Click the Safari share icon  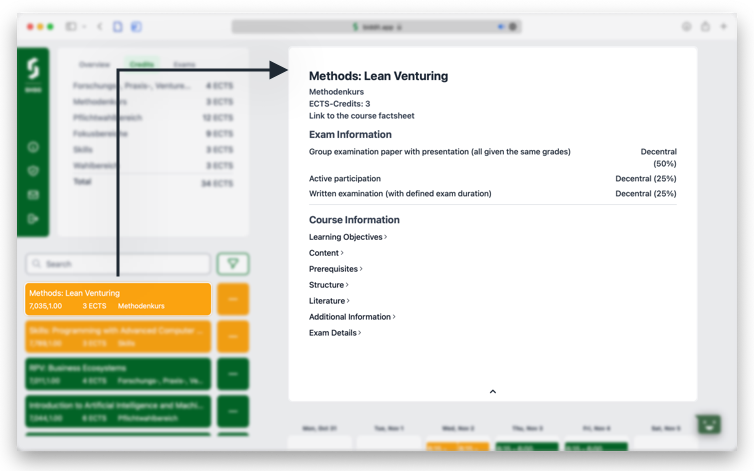click(x=705, y=27)
